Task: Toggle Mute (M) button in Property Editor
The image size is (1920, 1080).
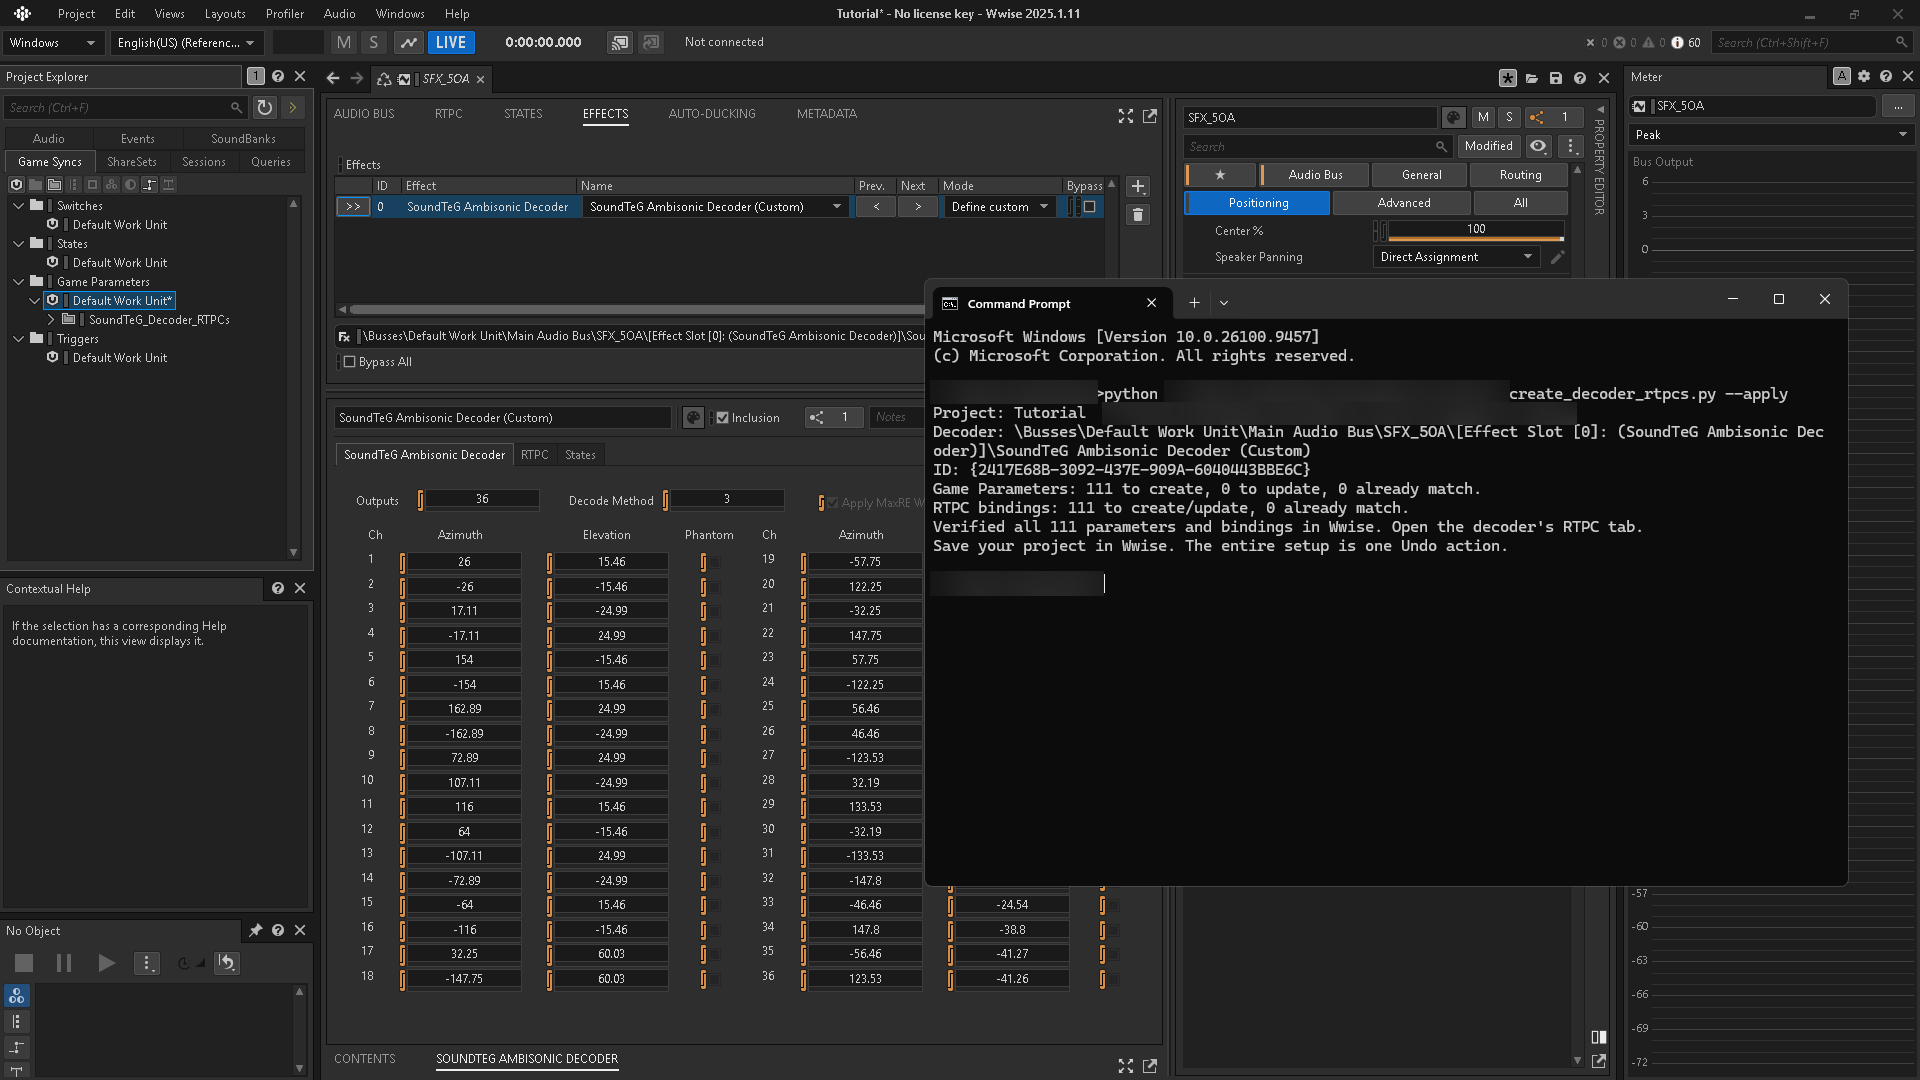Action: pyautogui.click(x=1483, y=117)
